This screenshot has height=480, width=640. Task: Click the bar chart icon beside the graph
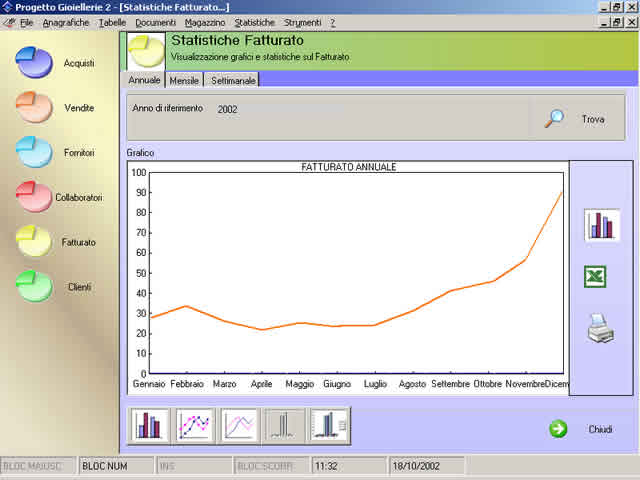602,225
